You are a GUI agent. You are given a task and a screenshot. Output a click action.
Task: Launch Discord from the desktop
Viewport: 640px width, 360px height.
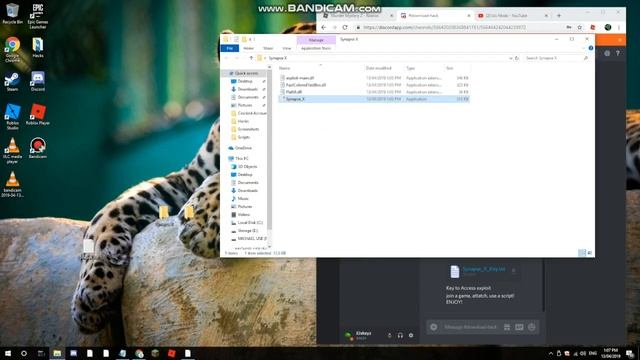[x=38, y=81]
